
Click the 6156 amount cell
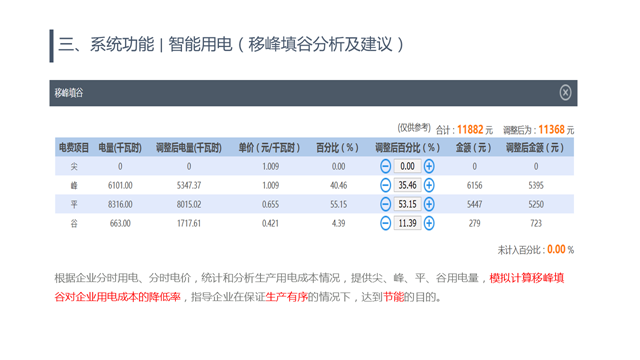coord(474,186)
